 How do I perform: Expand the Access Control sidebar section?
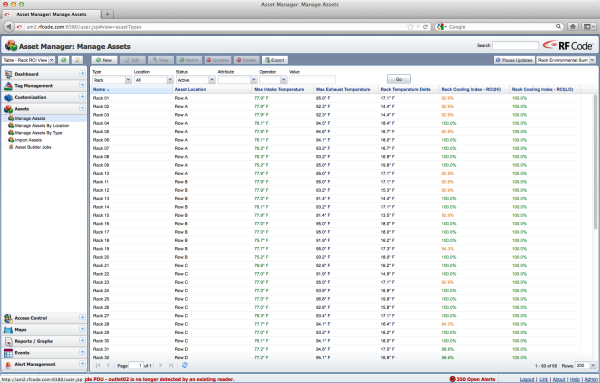[x=82, y=317]
